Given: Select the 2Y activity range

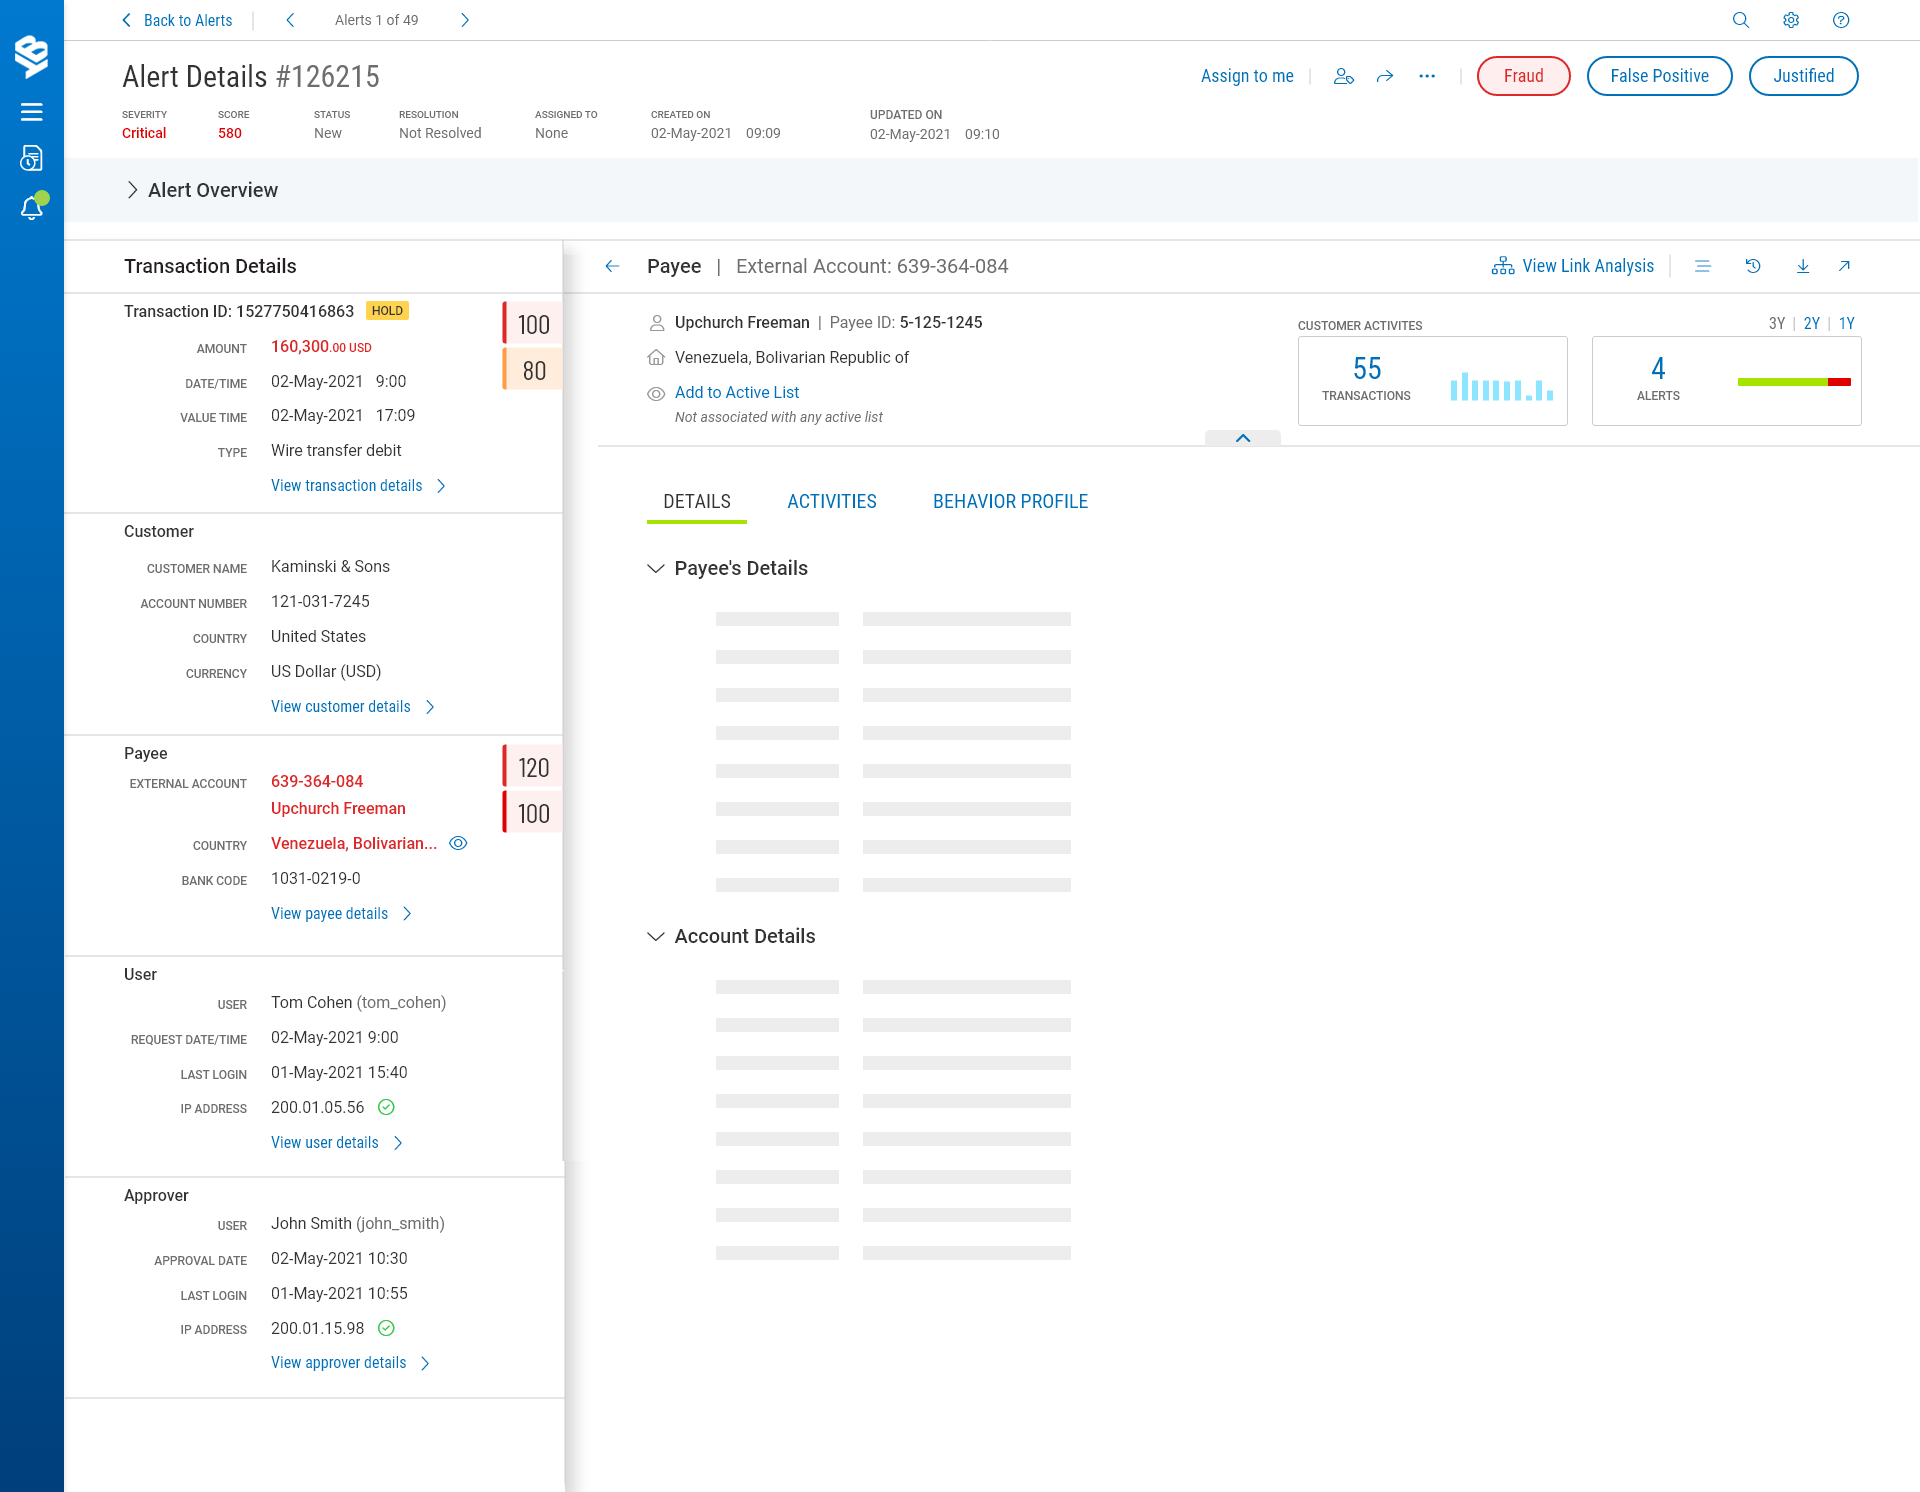Looking at the screenshot, I should (x=1811, y=323).
